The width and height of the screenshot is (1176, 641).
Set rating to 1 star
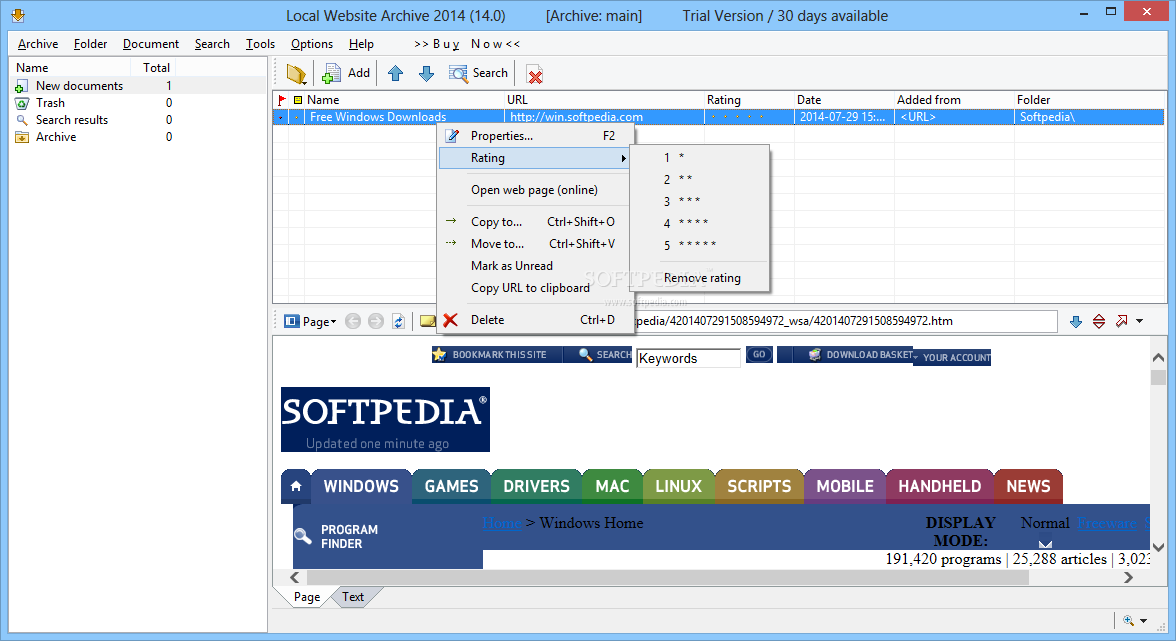[x=700, y=157]
